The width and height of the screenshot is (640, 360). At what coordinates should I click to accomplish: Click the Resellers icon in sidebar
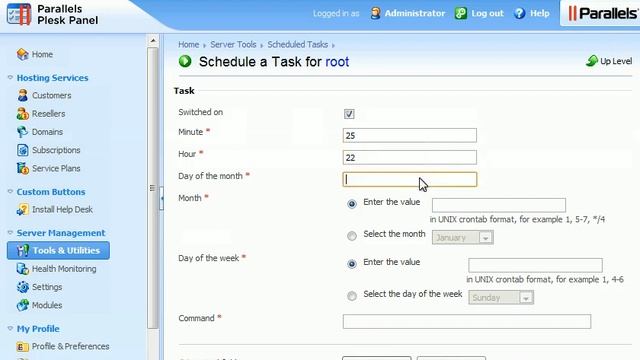pos(22,113)
